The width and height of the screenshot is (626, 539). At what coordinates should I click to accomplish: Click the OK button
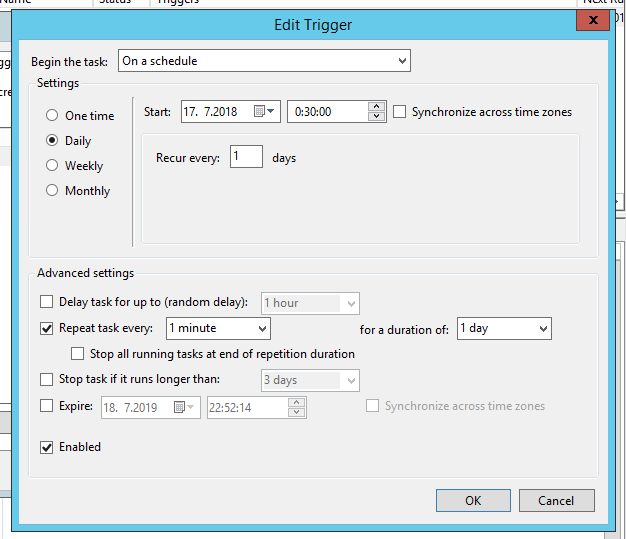[x=473, y=500]
